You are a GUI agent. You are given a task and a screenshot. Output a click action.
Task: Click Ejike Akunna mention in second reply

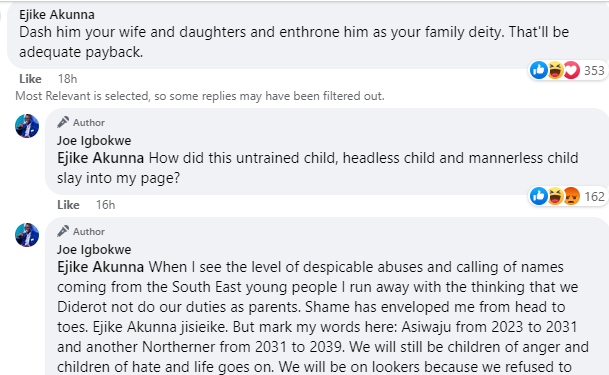pyautogui.click(x=101, y=267)
